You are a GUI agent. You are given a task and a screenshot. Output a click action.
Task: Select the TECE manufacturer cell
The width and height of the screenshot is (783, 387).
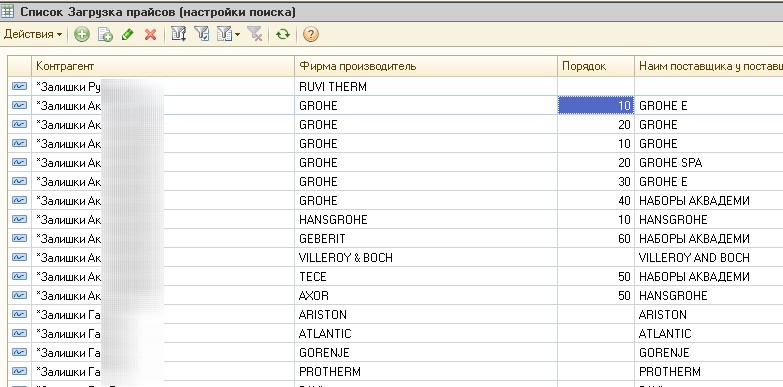coord(426,276)
